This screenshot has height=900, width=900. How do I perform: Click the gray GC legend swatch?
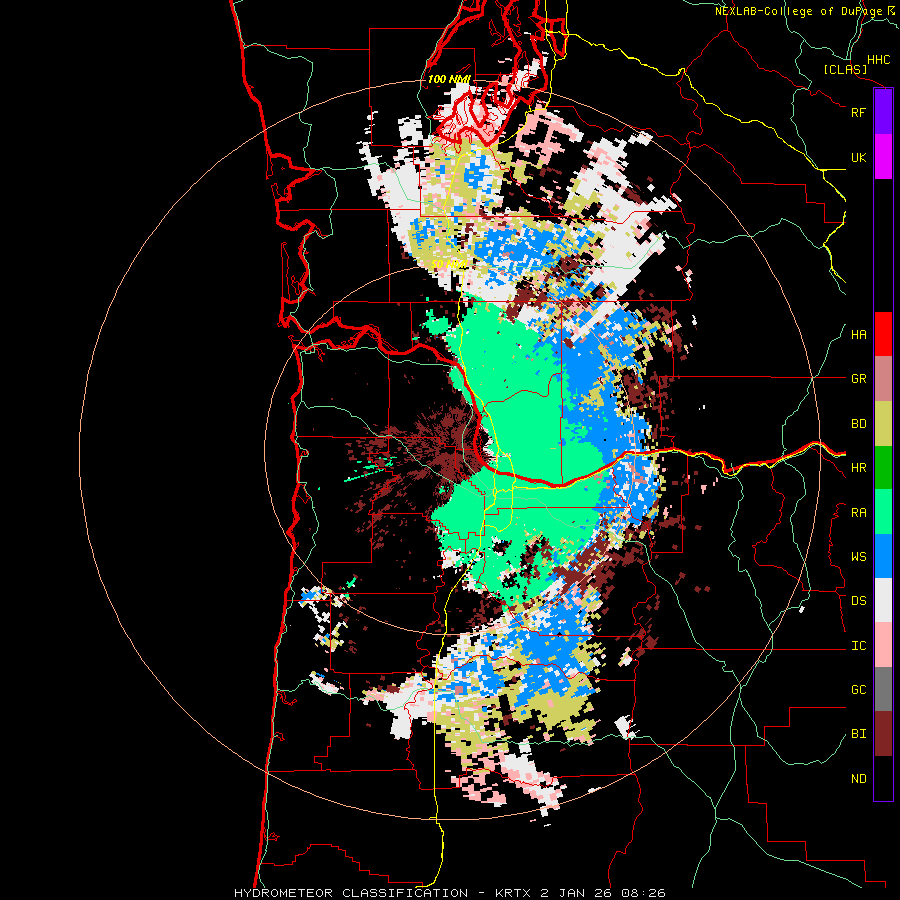tap(883, 689)
